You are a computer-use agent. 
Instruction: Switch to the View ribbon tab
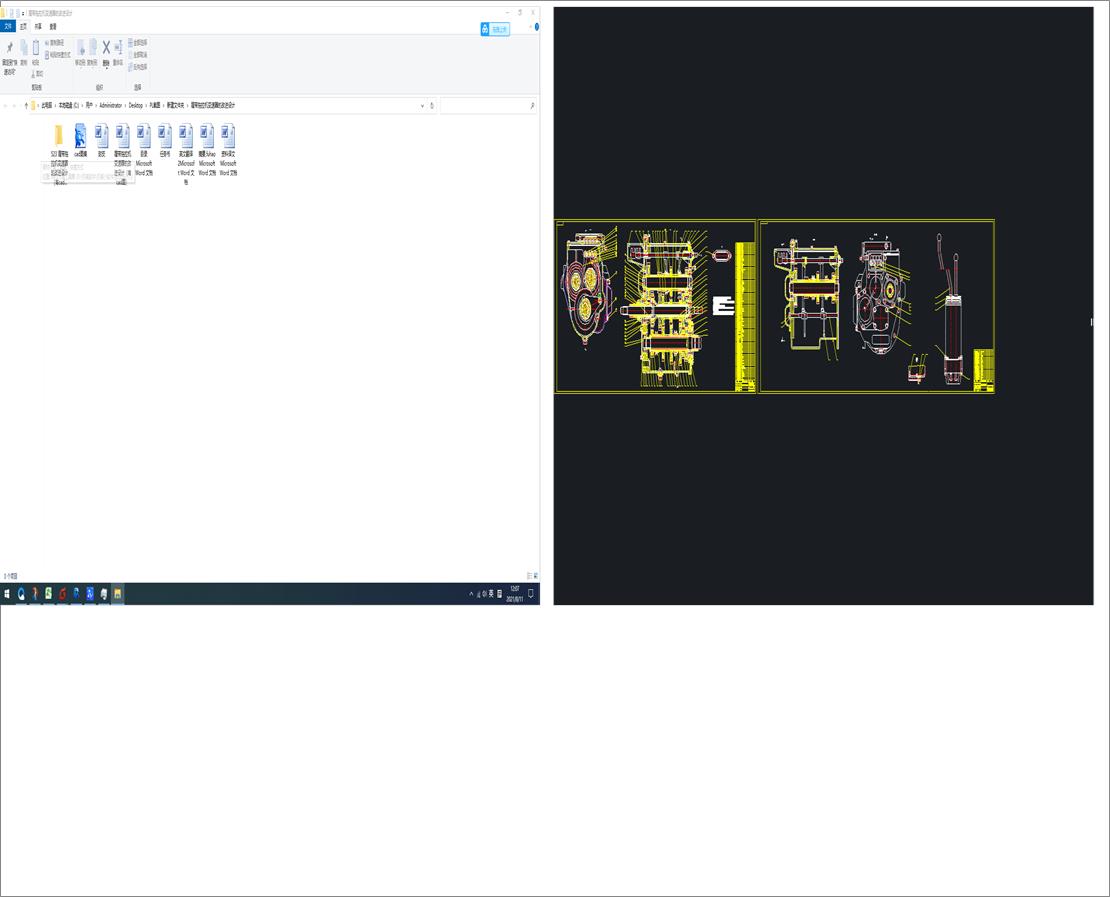[53, 26]
